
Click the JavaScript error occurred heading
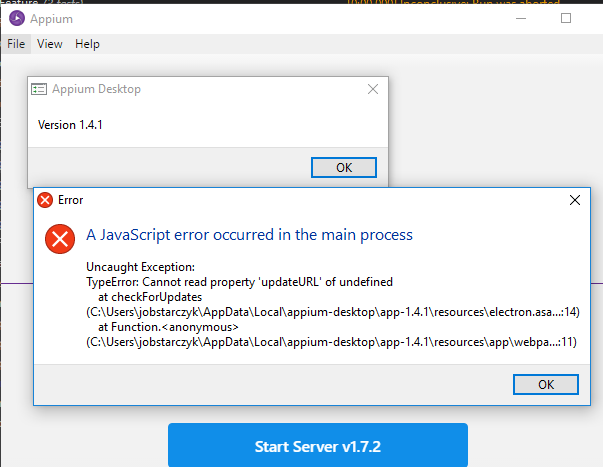tap(249, 235)
